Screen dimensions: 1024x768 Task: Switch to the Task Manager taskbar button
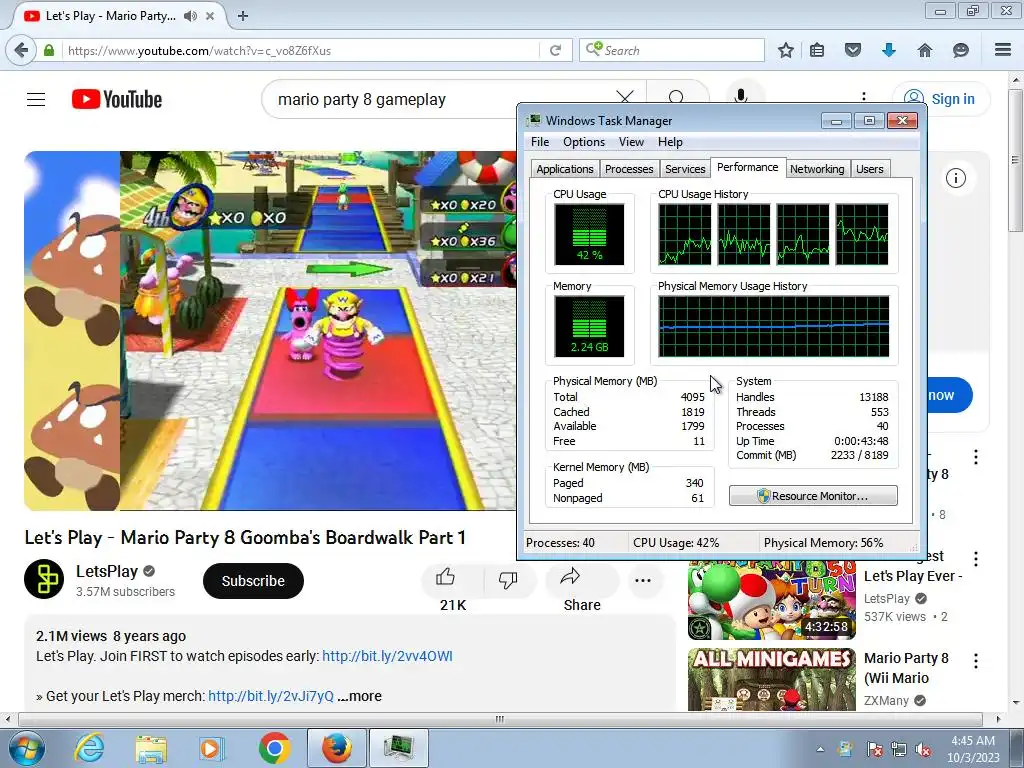[399, 748]
